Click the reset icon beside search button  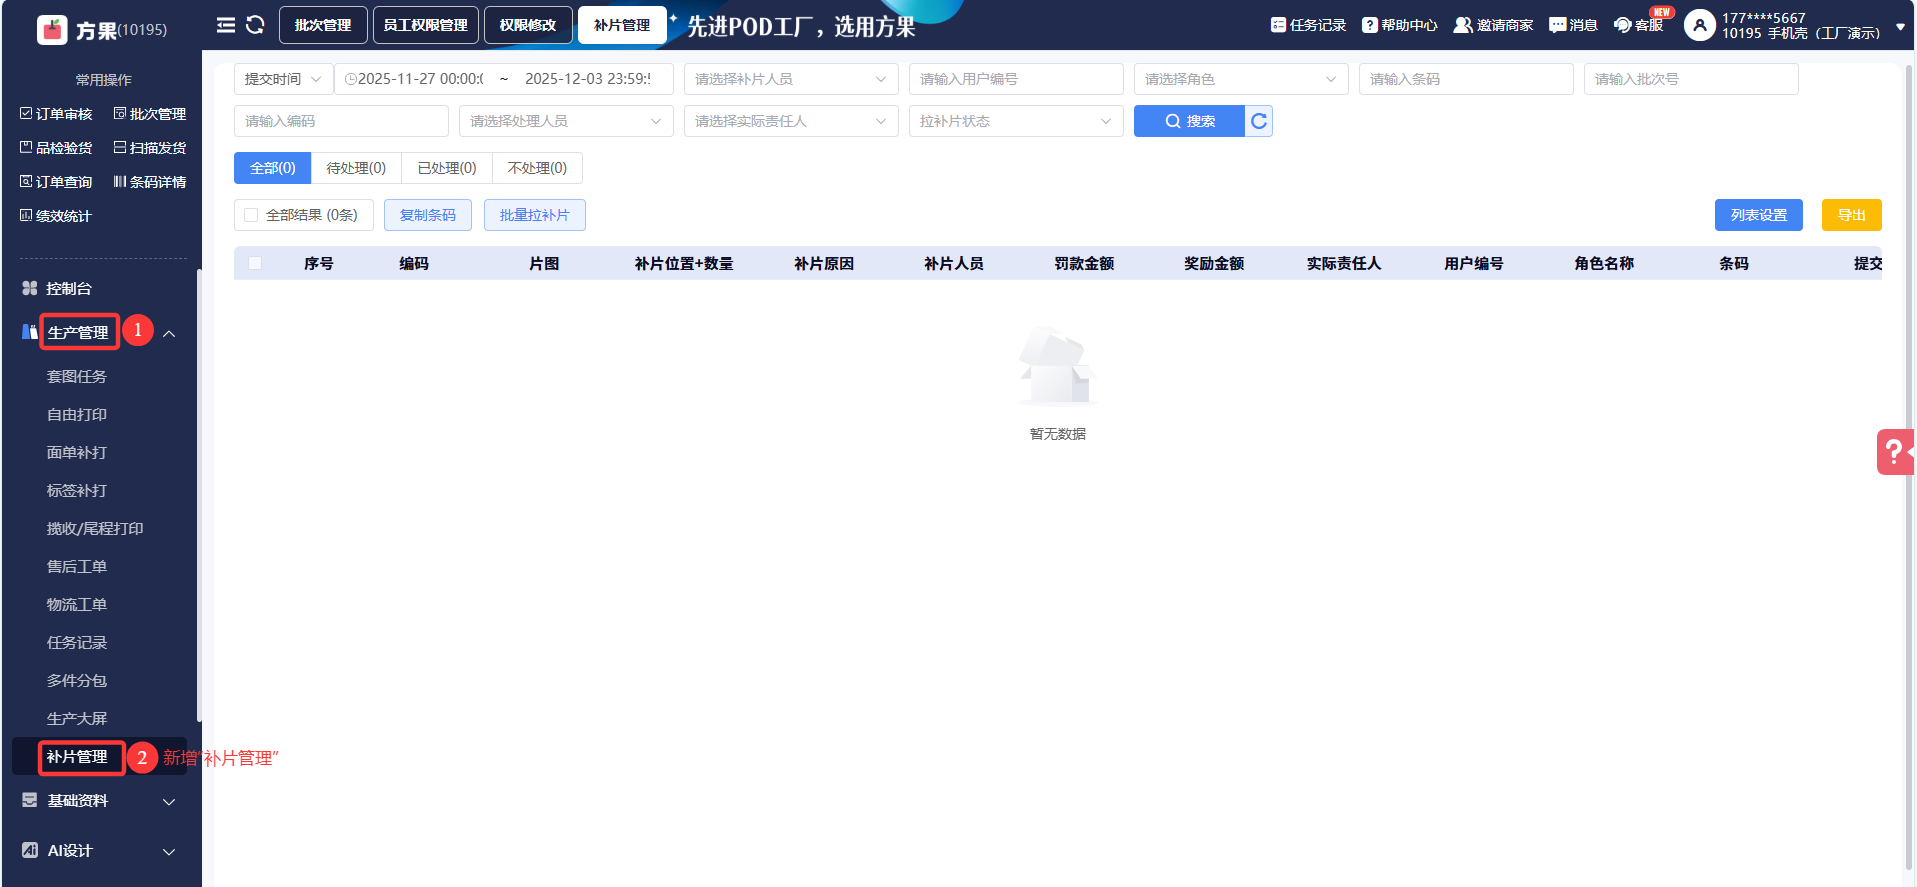pyautogui.click(x=1259, y=121)
